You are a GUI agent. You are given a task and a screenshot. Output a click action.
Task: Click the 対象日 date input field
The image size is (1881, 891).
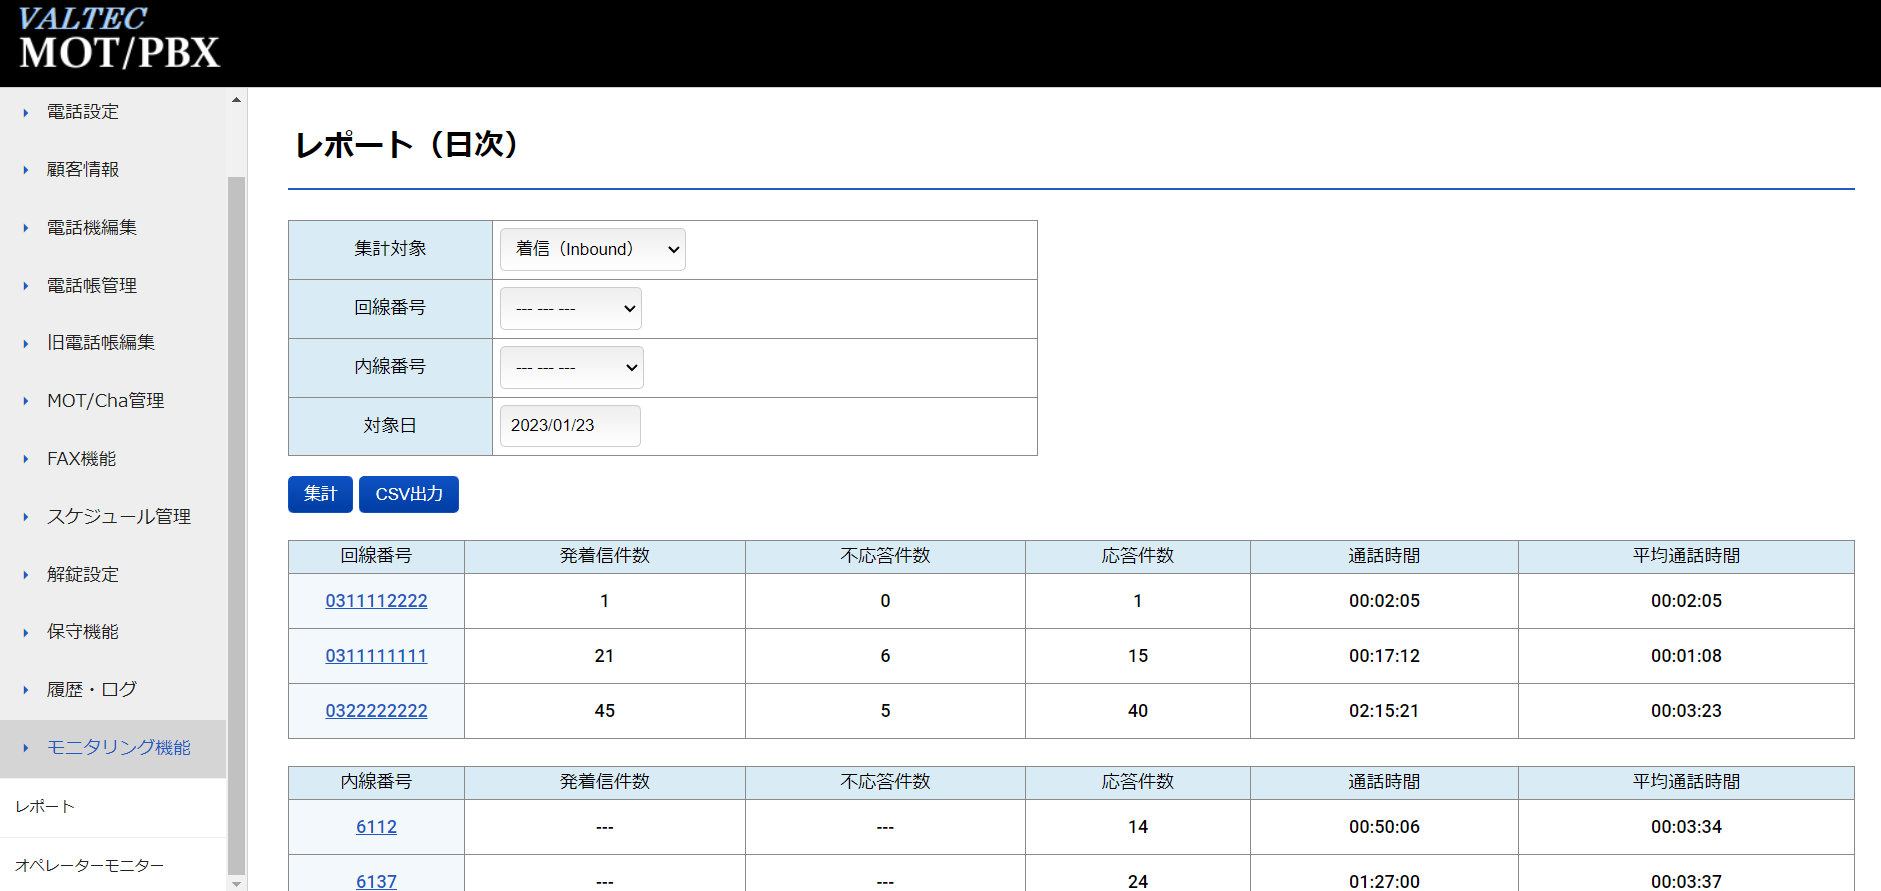[569, 426]
